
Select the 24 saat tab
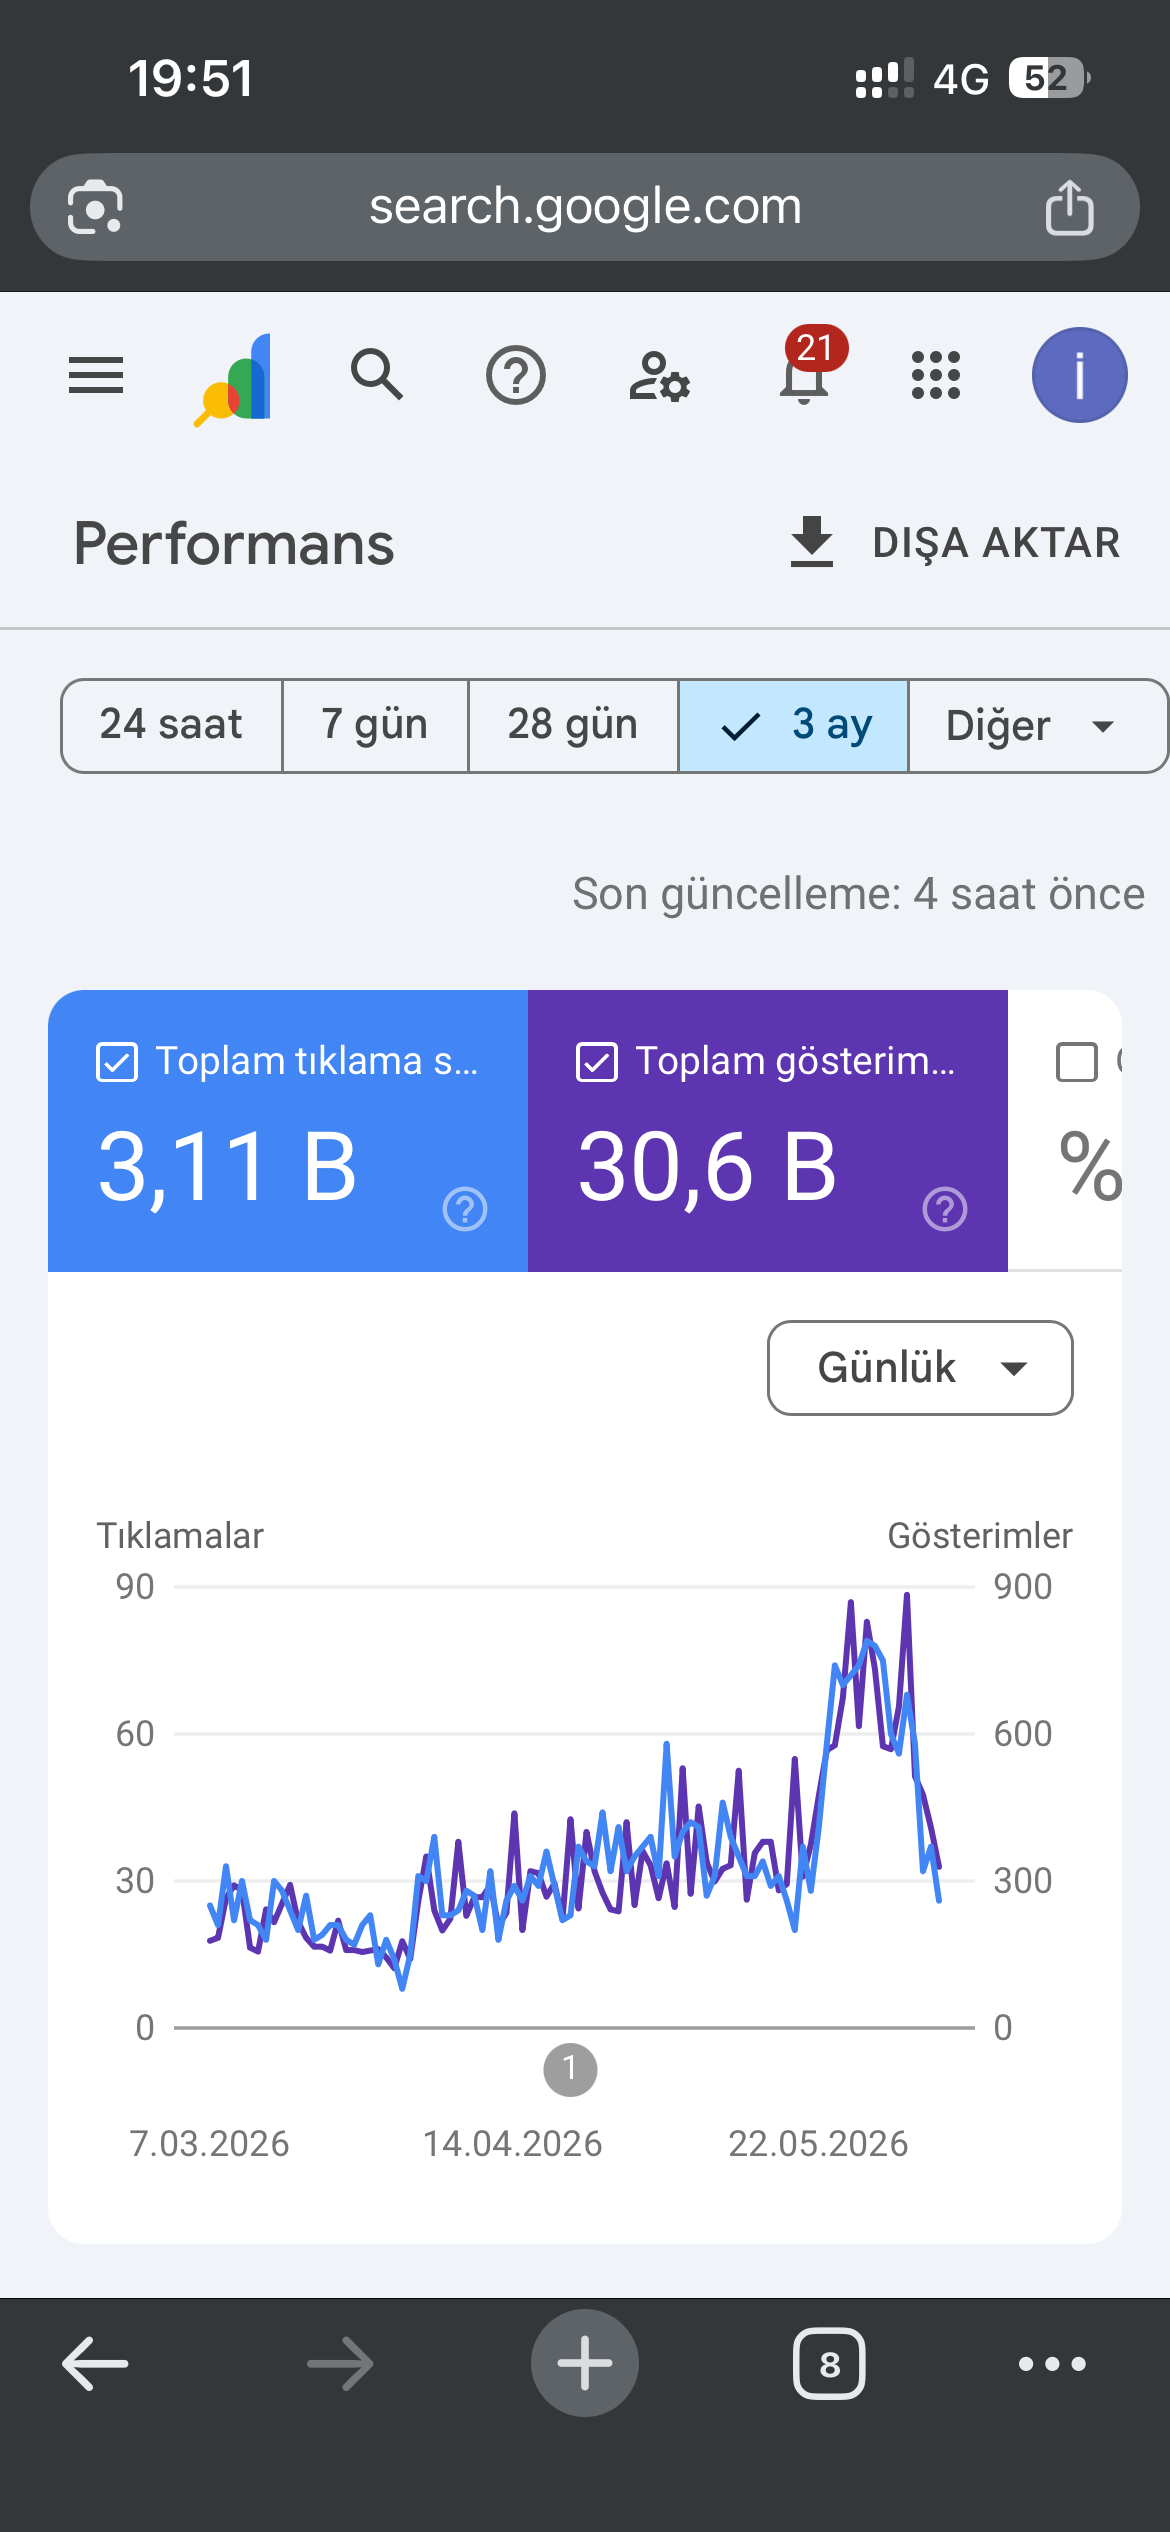pos(172,726)
